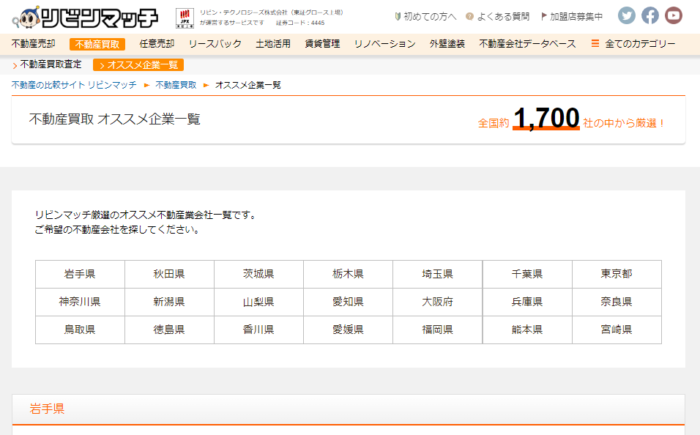
Task: Jump to 岩手県 in prefecture table
Action: click(80, 274)
